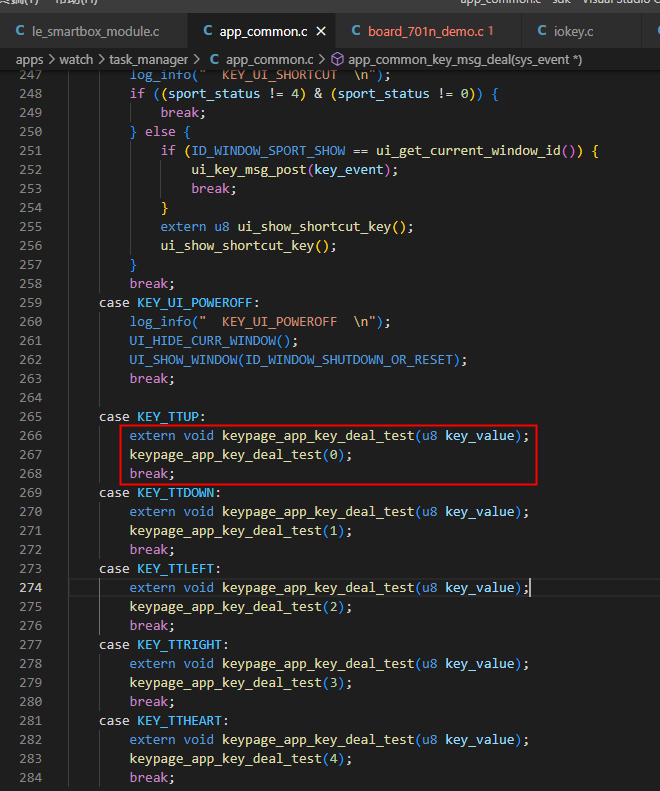
Task: Click 'keypage_app_key_deal_test(1);' call
Action: click(241, 531)
